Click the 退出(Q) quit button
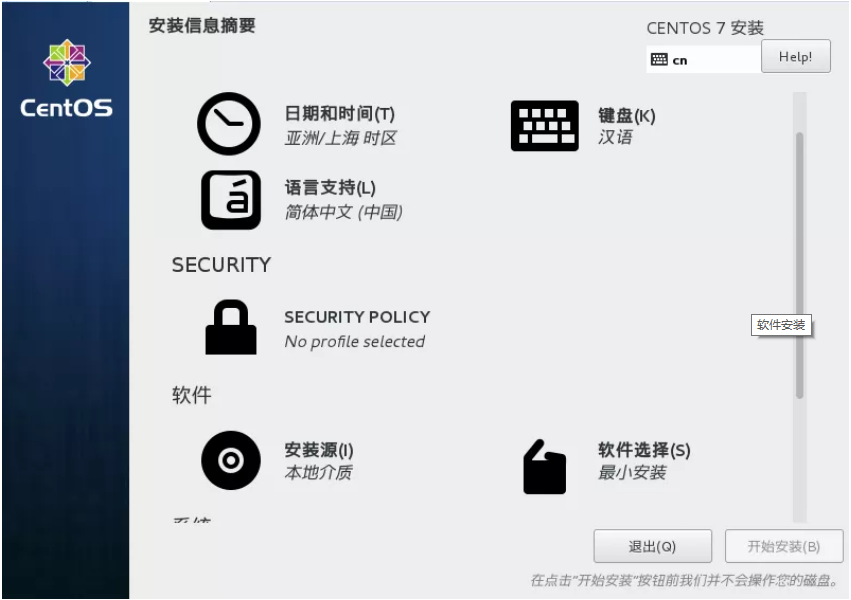 [652, 546]
